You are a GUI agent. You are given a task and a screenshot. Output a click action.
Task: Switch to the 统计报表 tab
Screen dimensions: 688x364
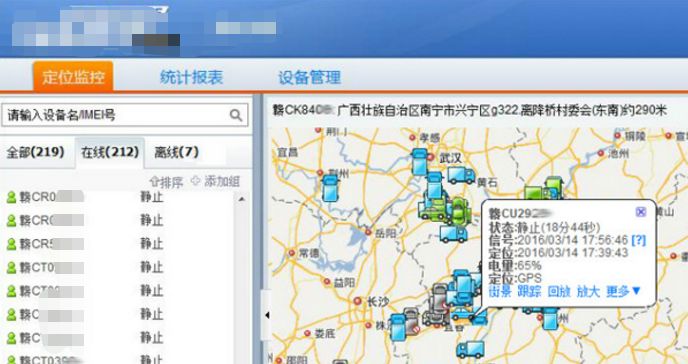191,78
